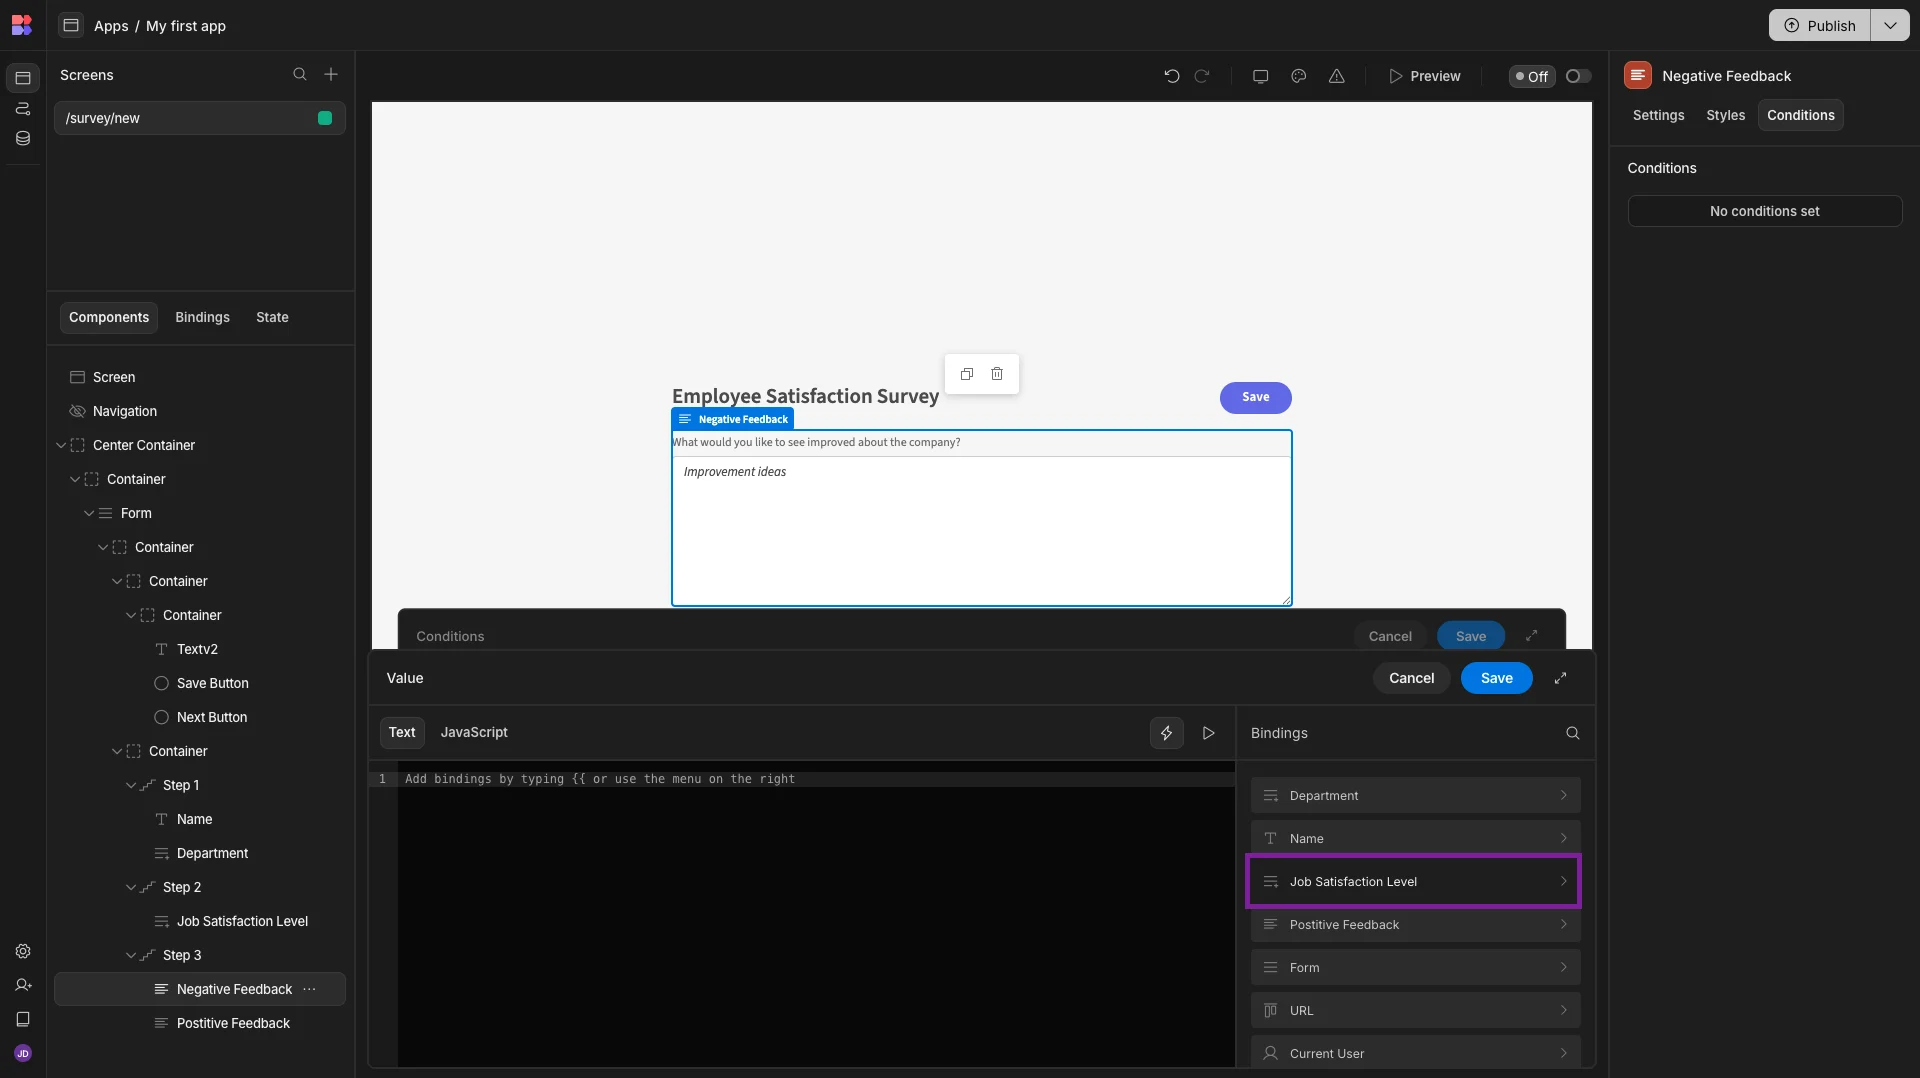This screenshot has width=1920, height=1078.
Task: Run the binding with the play icon
Action: point(1209,733)
